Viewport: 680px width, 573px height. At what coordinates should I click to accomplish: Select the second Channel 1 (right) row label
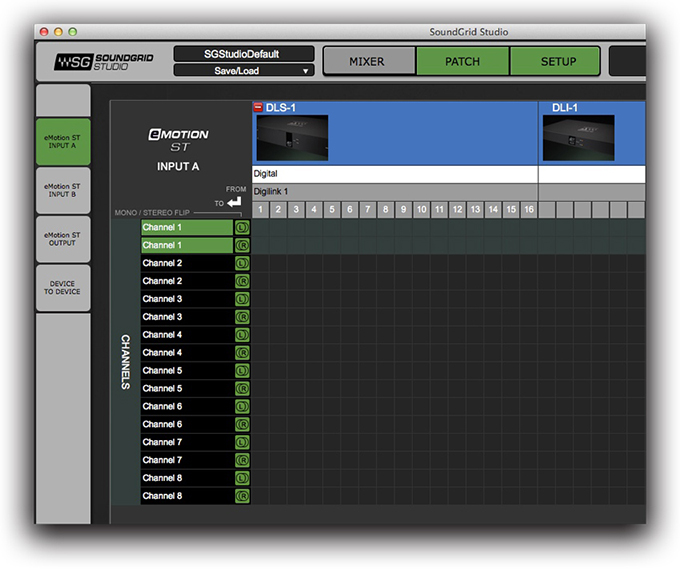point(187,246)
